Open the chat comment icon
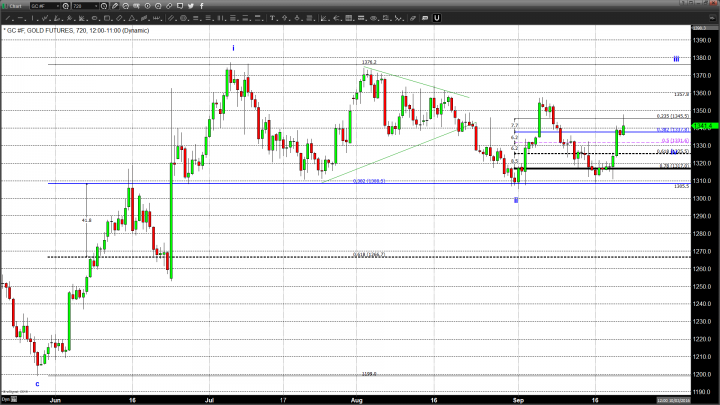Viewport: 720px width, 405px height. (x=180, y=6)
